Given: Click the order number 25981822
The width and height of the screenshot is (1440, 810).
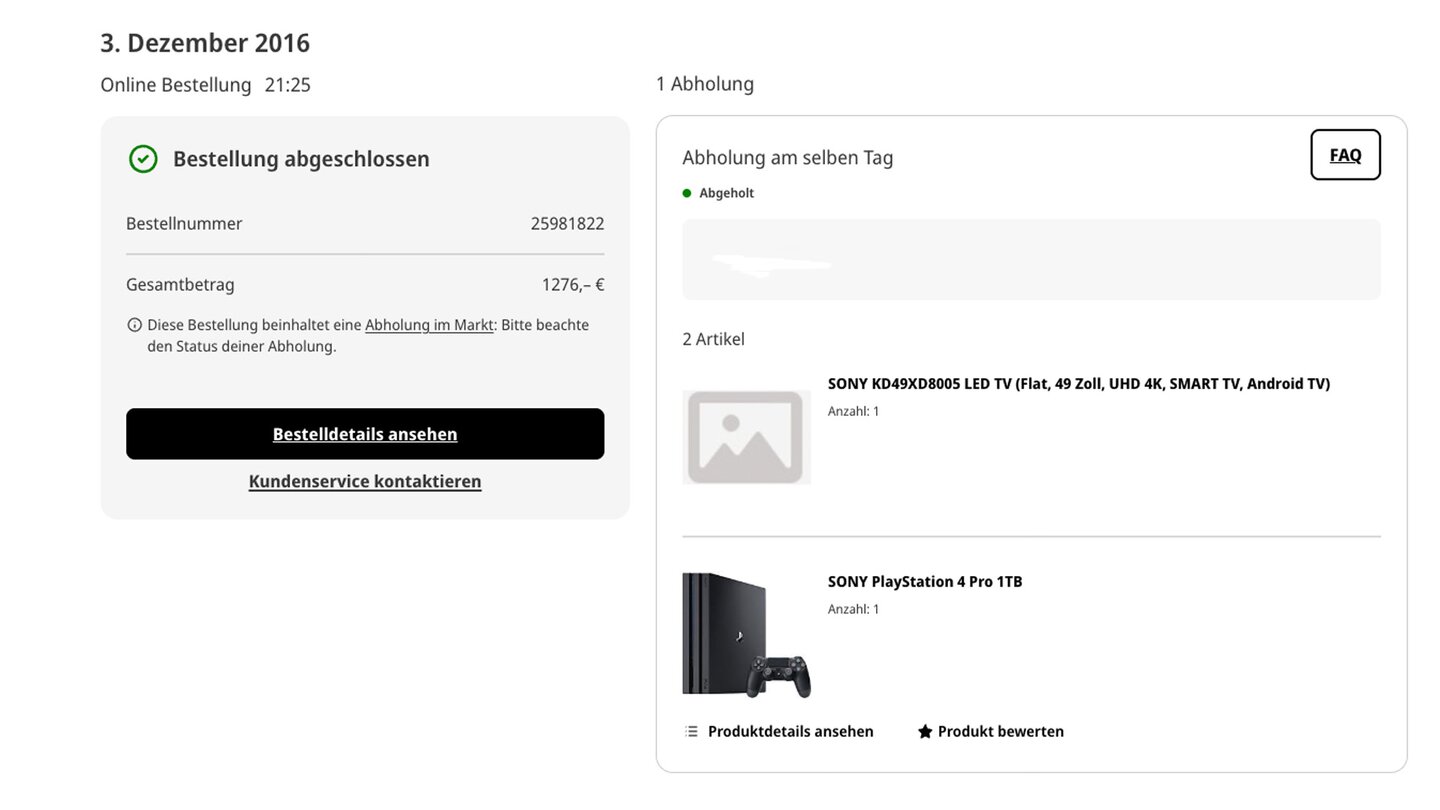Looking at the screenshot, I should (x=567, y=224).
